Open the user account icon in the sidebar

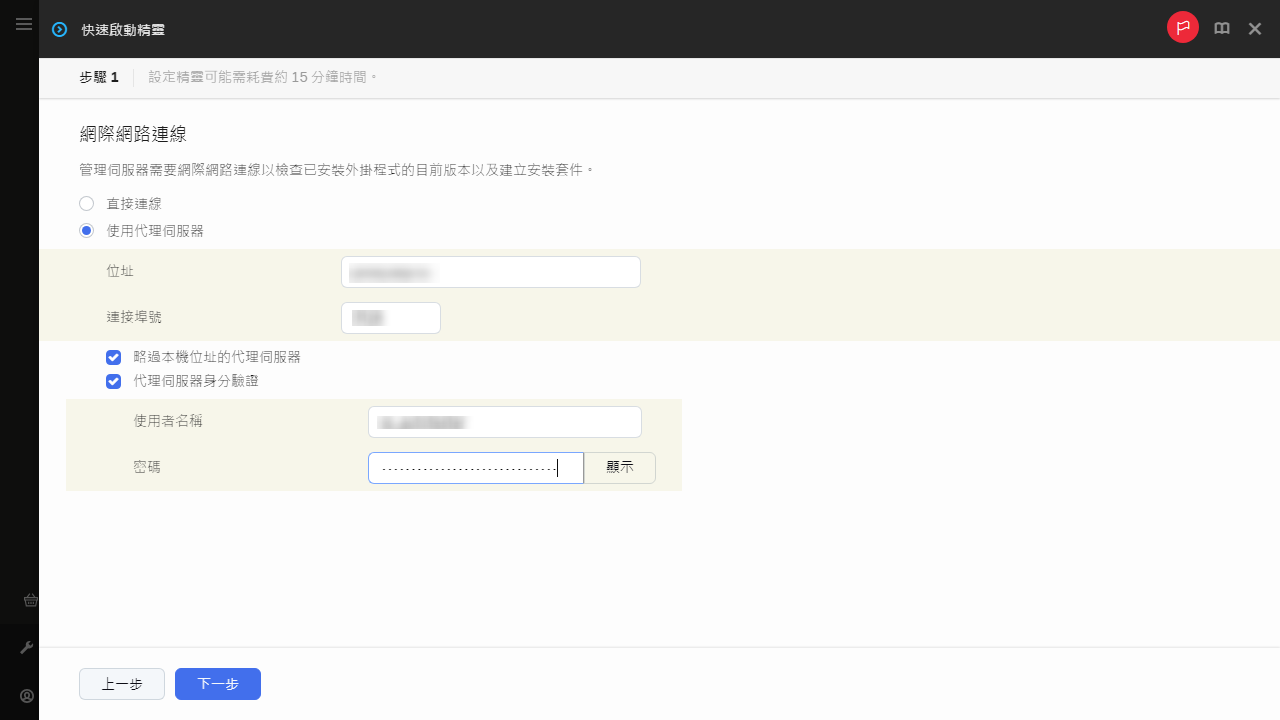pyautogui.click(x=27, y=696)
